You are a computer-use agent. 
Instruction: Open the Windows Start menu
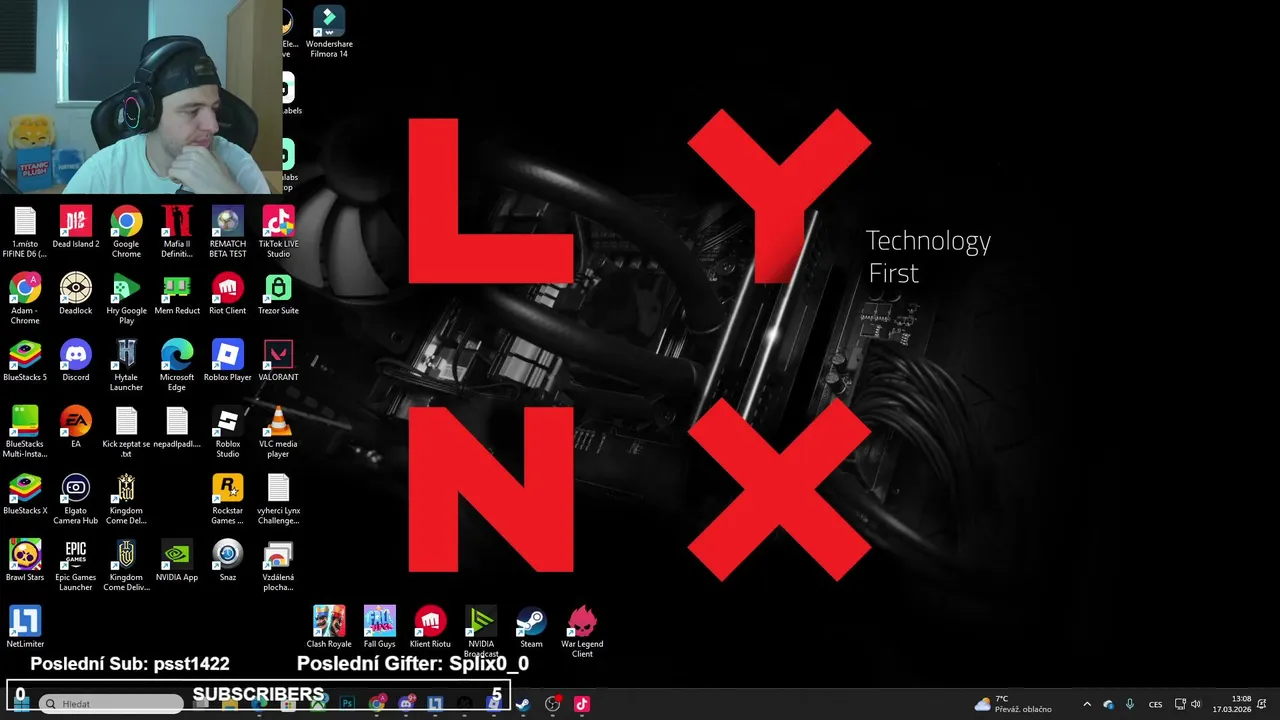[x=20, y=704]
